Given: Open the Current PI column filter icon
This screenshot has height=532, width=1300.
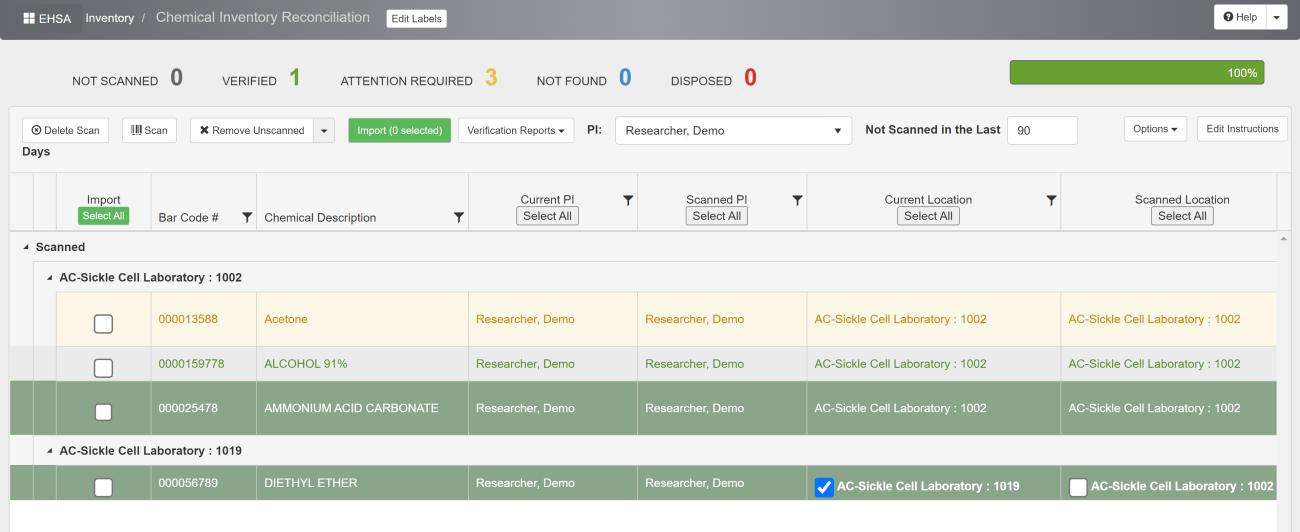Looking at the screenshot, I should tap(628, 201).
